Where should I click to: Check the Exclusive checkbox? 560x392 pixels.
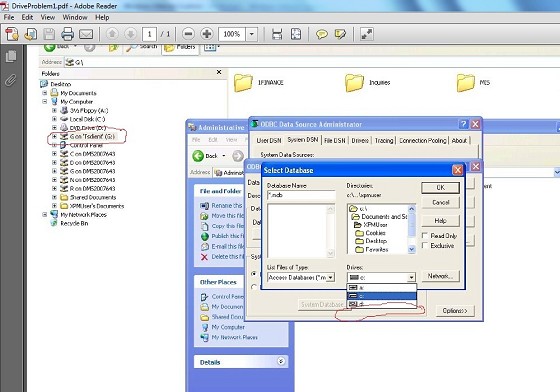coord(425,246)
